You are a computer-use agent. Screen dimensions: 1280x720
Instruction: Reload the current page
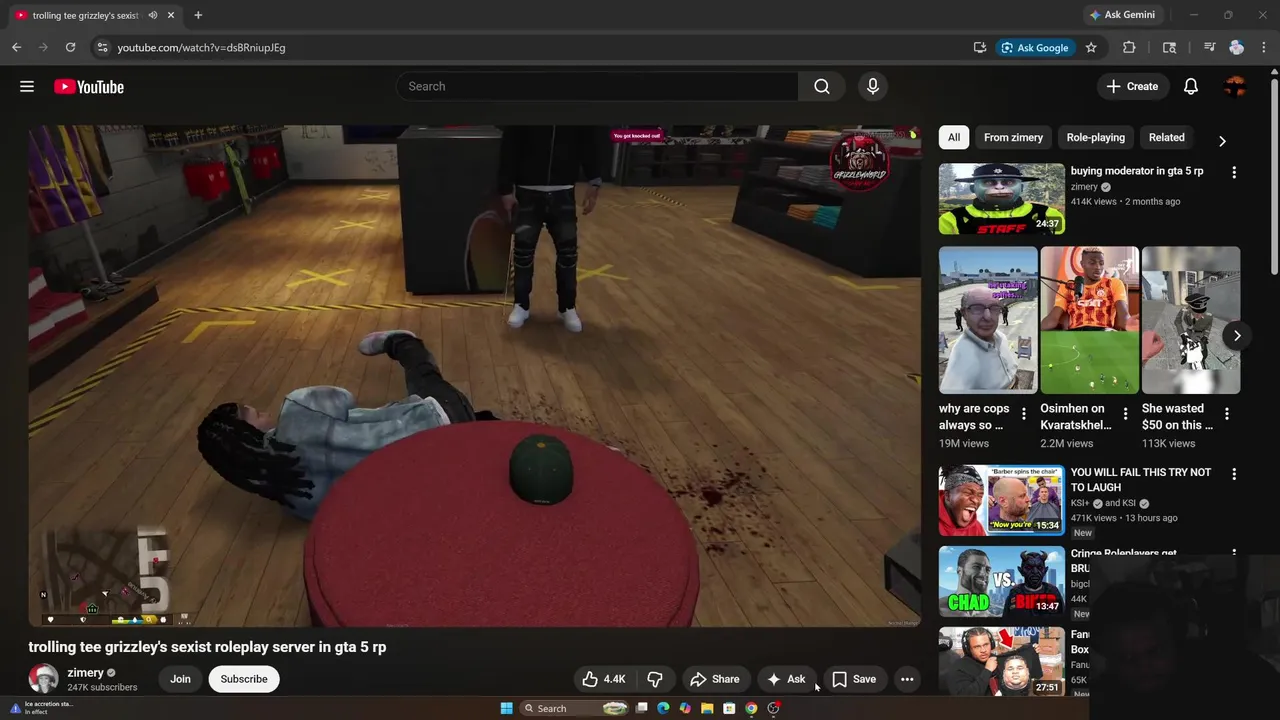(70, 47)
